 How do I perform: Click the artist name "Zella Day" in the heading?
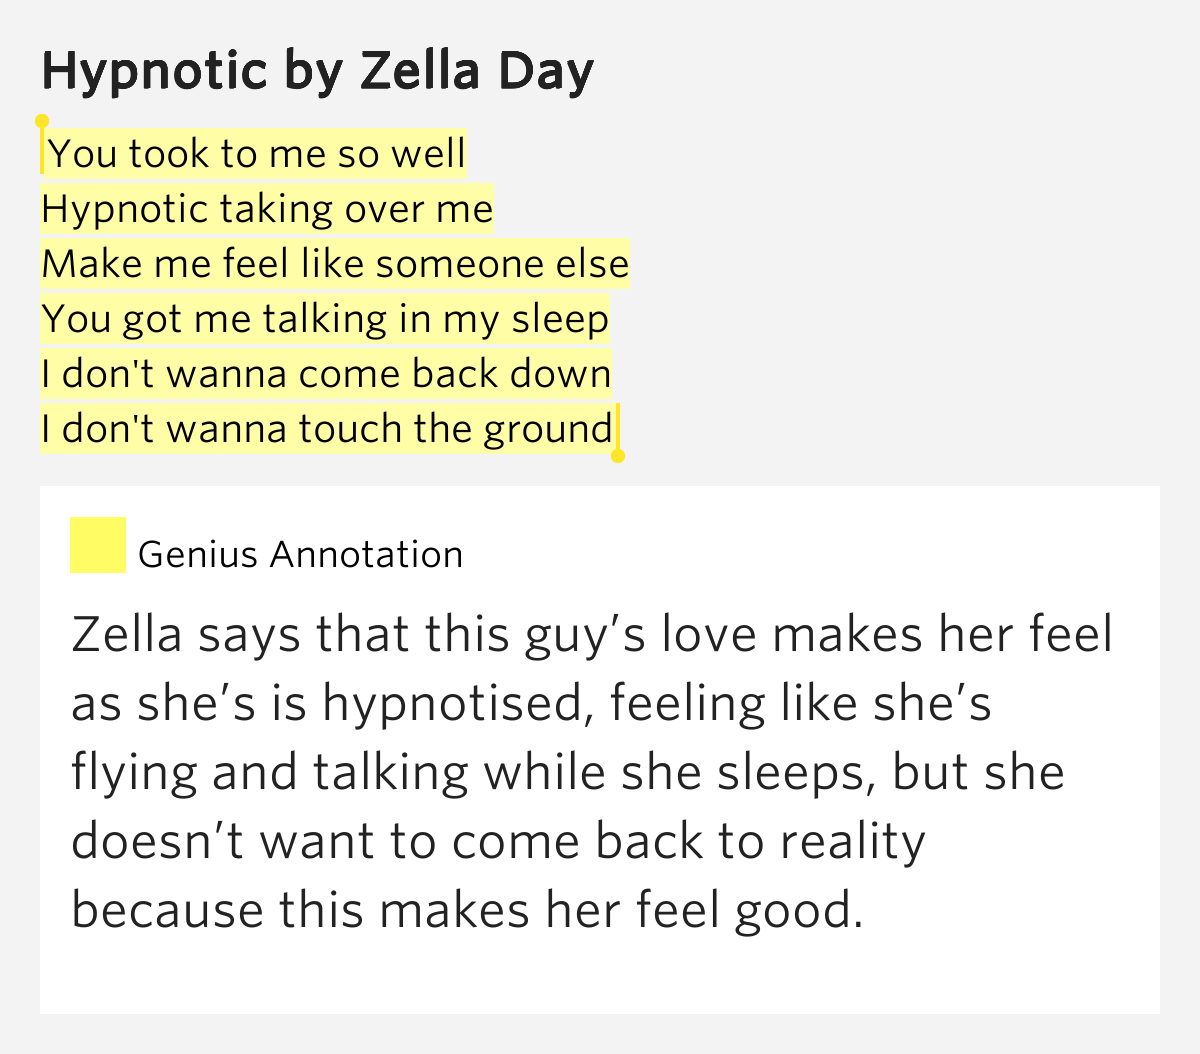point(477,72)
